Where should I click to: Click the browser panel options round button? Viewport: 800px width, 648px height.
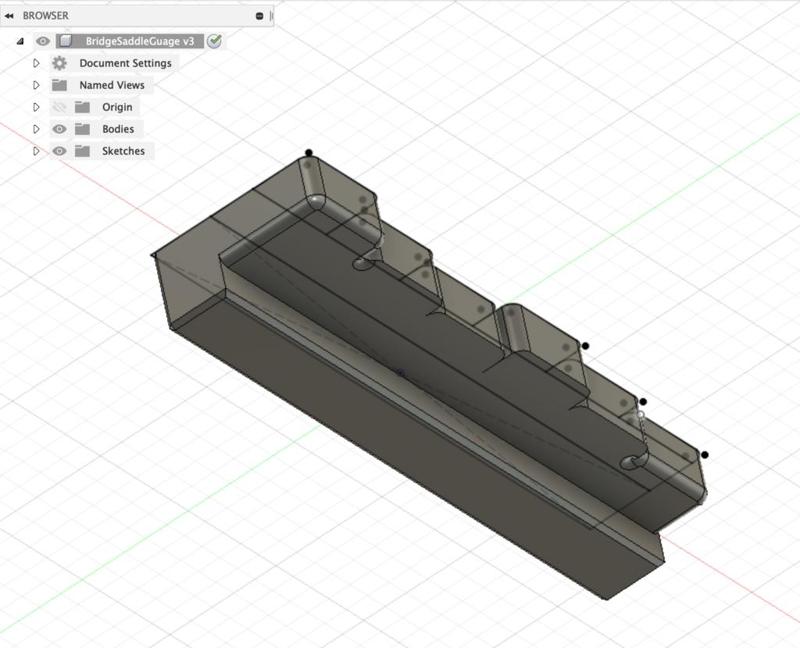[259, 16]
